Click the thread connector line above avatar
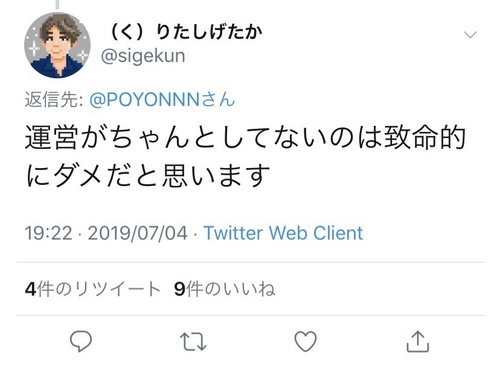 click(x=57, y=4)
